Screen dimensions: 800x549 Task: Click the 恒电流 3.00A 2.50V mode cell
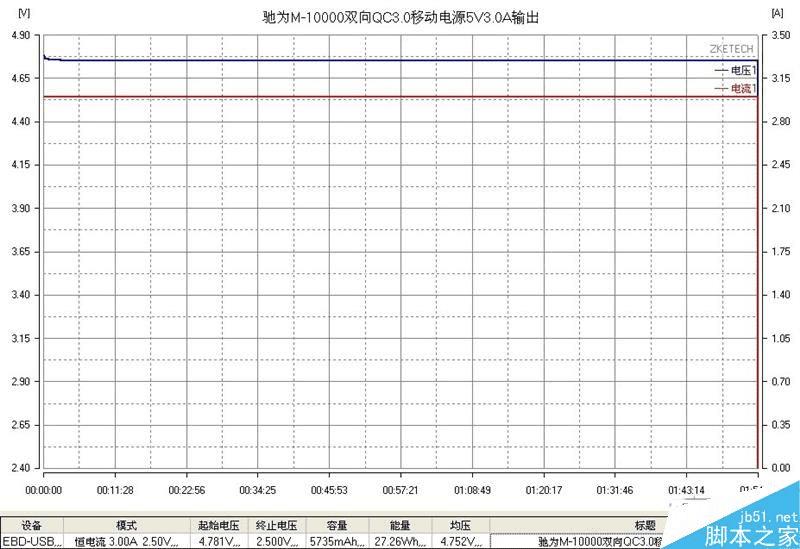tap(127, 541)
